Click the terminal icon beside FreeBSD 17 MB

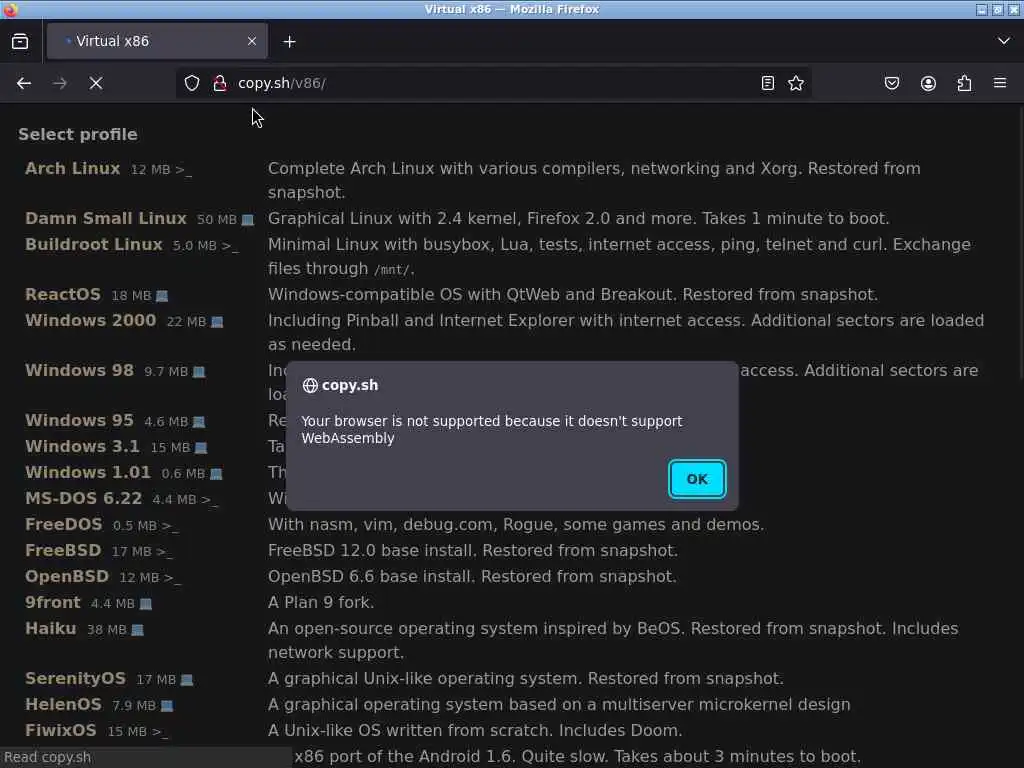tap(165, 552)
